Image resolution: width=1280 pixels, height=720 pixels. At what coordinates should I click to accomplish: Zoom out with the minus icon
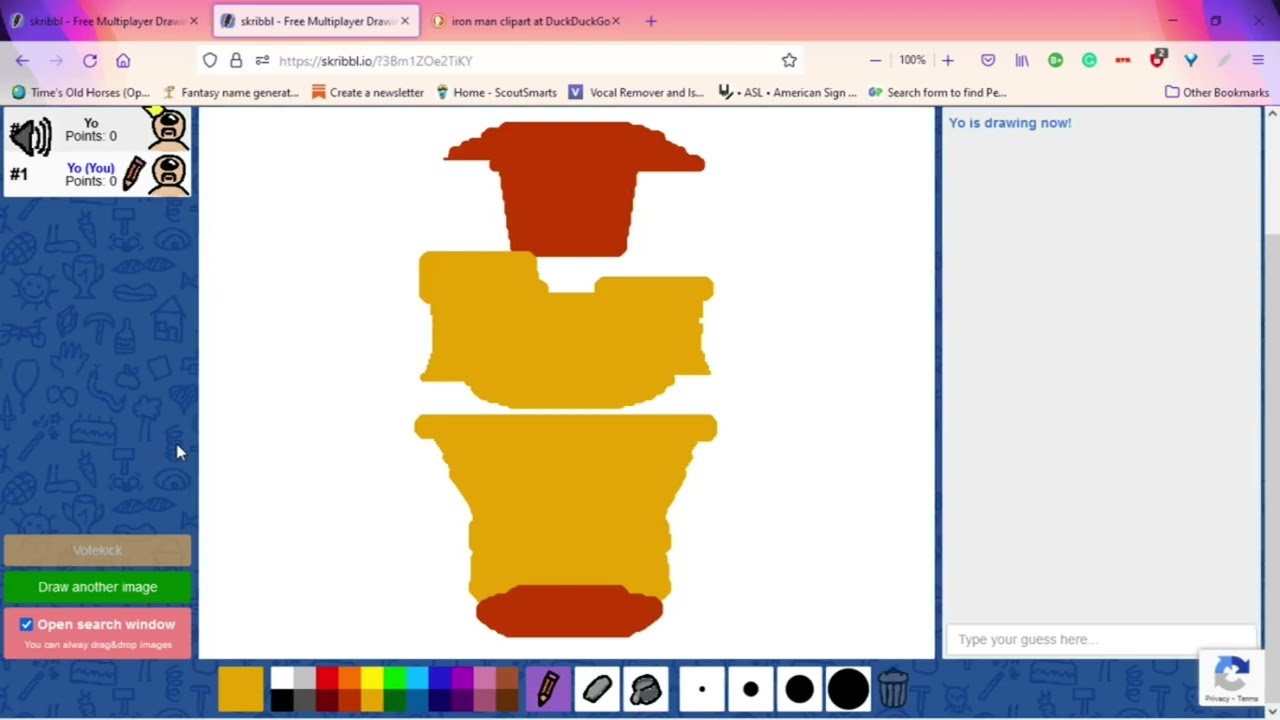[x=875, y=60]
